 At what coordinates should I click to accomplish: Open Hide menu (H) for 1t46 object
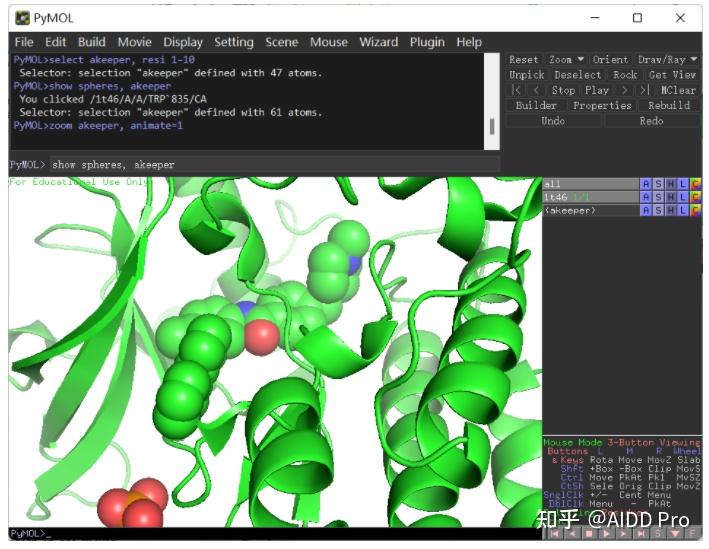[x=671, y=197]
